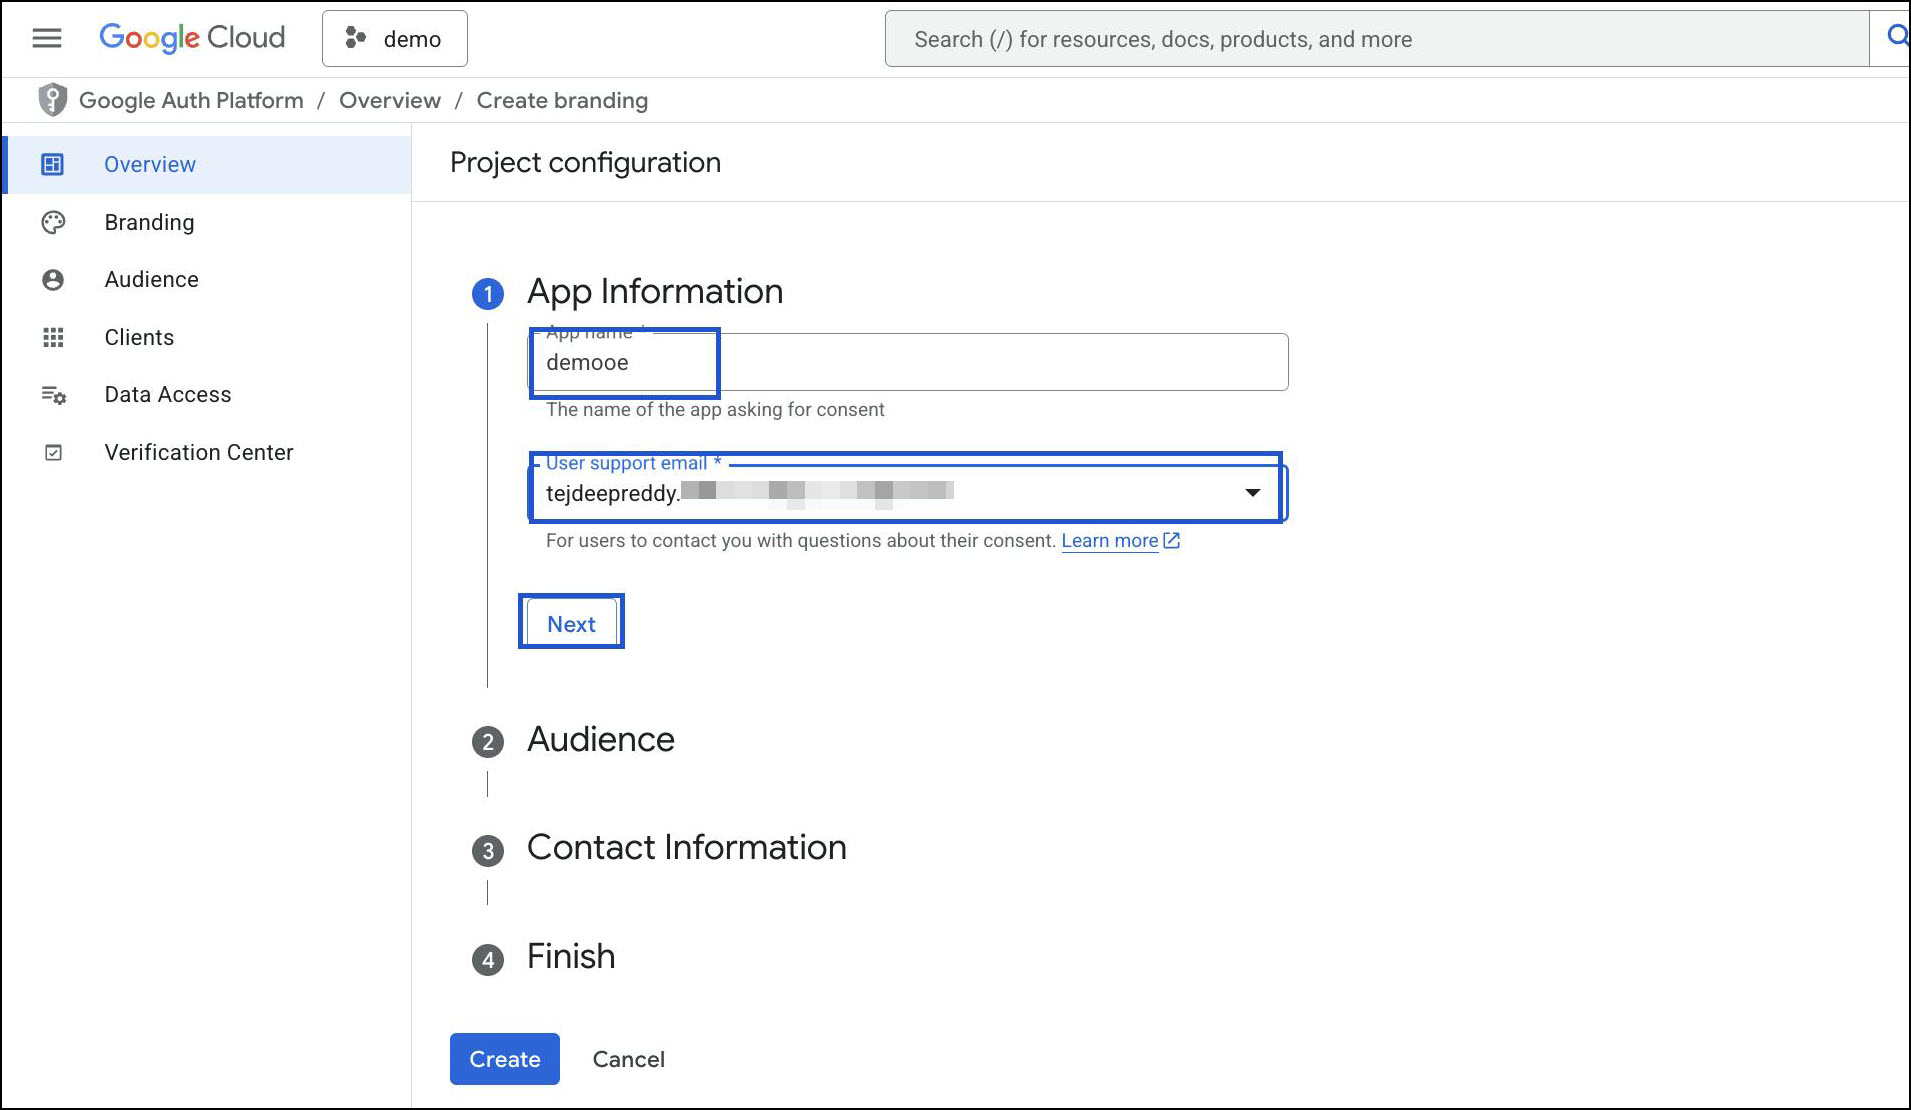The image size is (1911, 1110).
Task: Click the App name input field
Action: (x=908, y=362)
